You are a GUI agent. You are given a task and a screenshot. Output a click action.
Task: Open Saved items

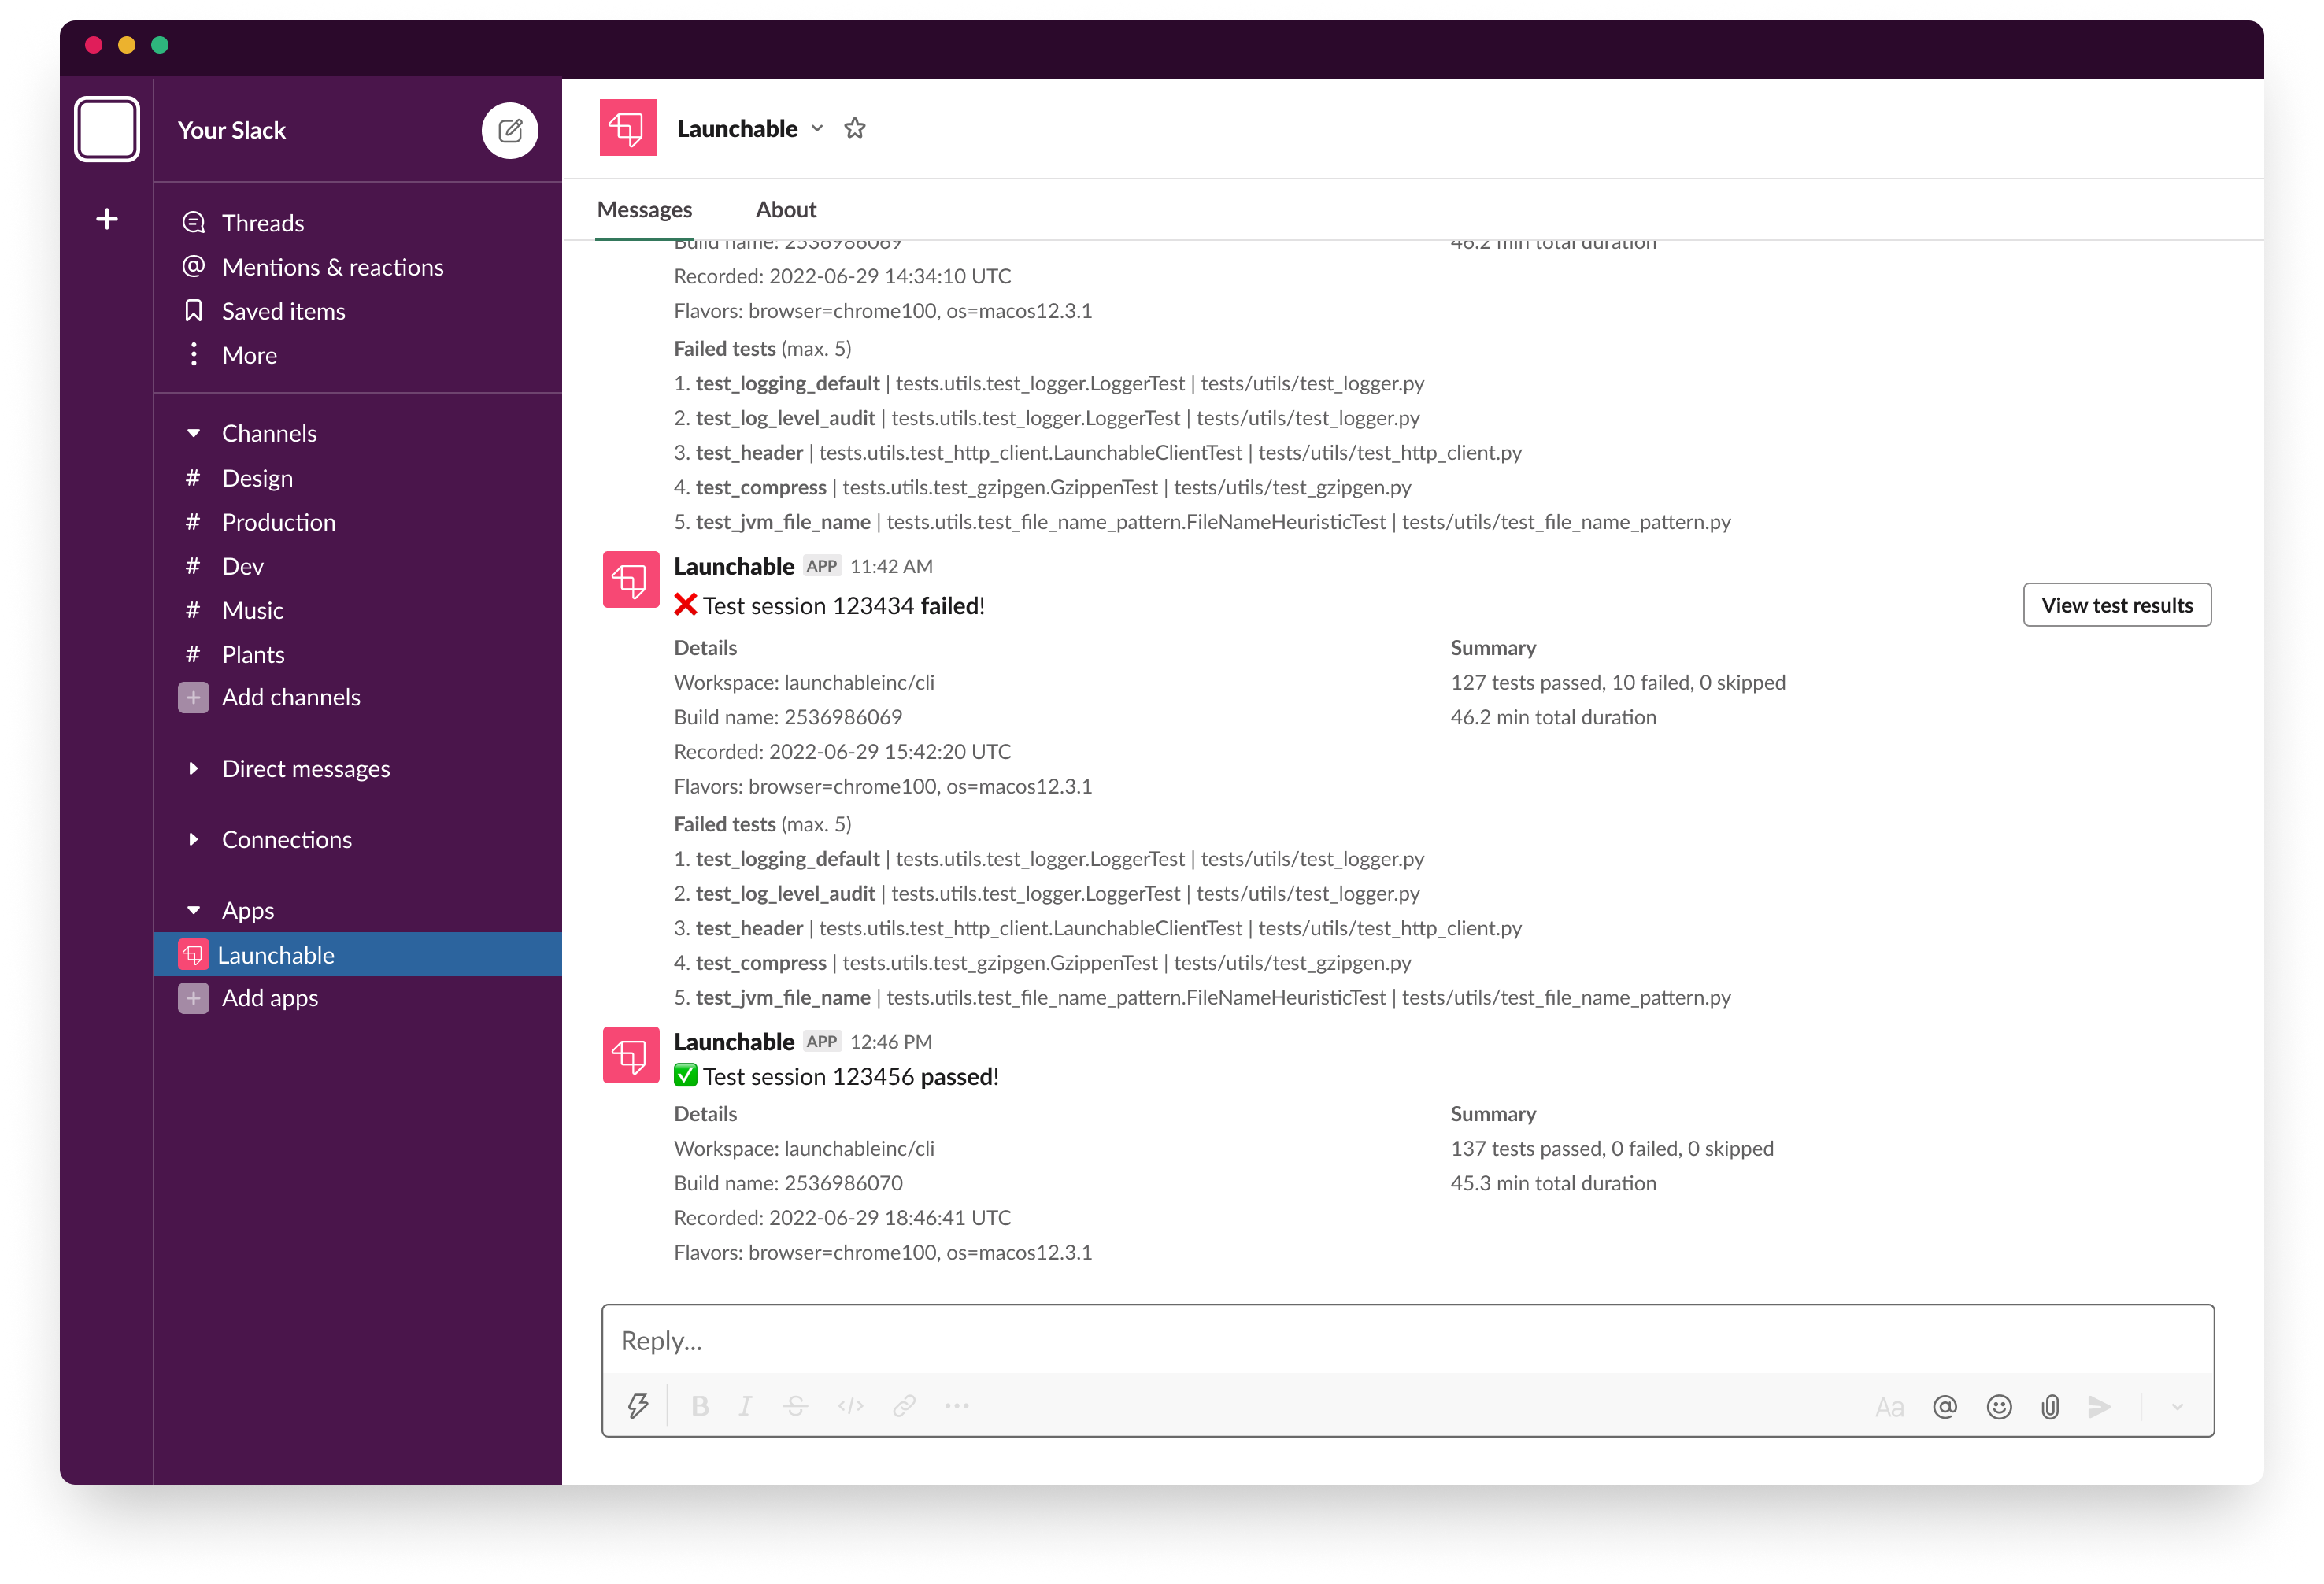pos(283,310)
